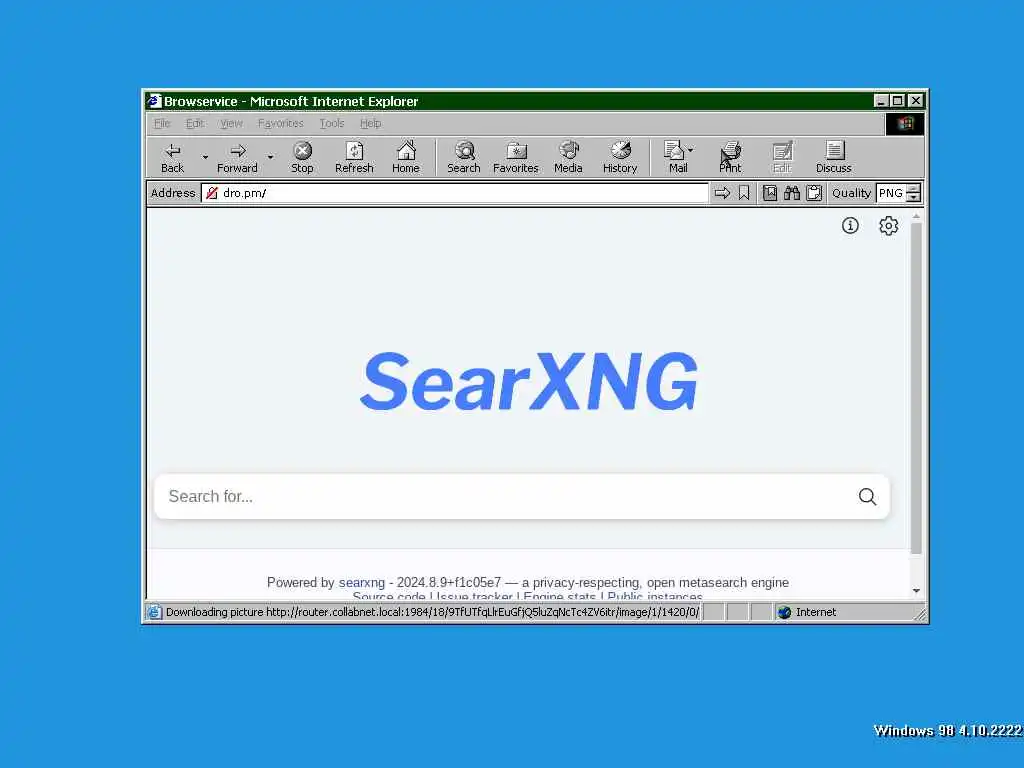Minimize the Internet Explorer window
The image size is (1024, 768).
[x=882, y=101]
